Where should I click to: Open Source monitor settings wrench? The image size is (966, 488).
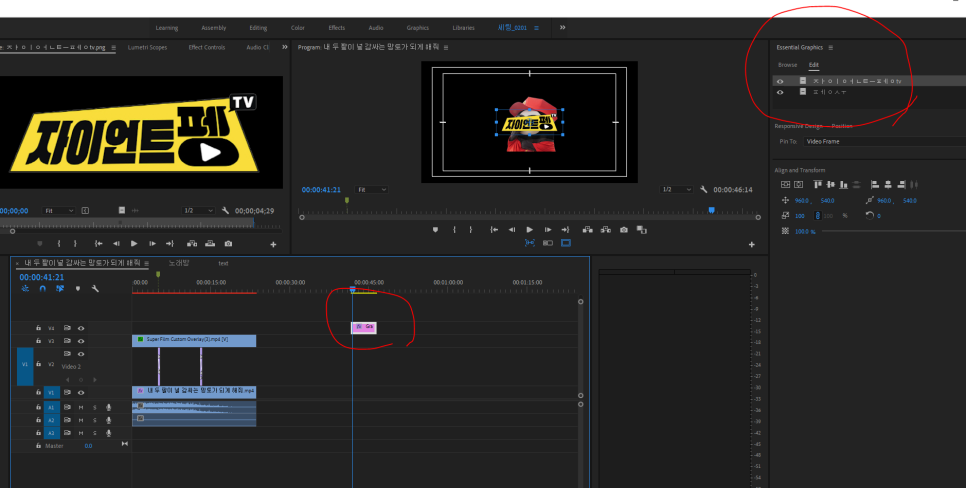[x=225, y=211]
